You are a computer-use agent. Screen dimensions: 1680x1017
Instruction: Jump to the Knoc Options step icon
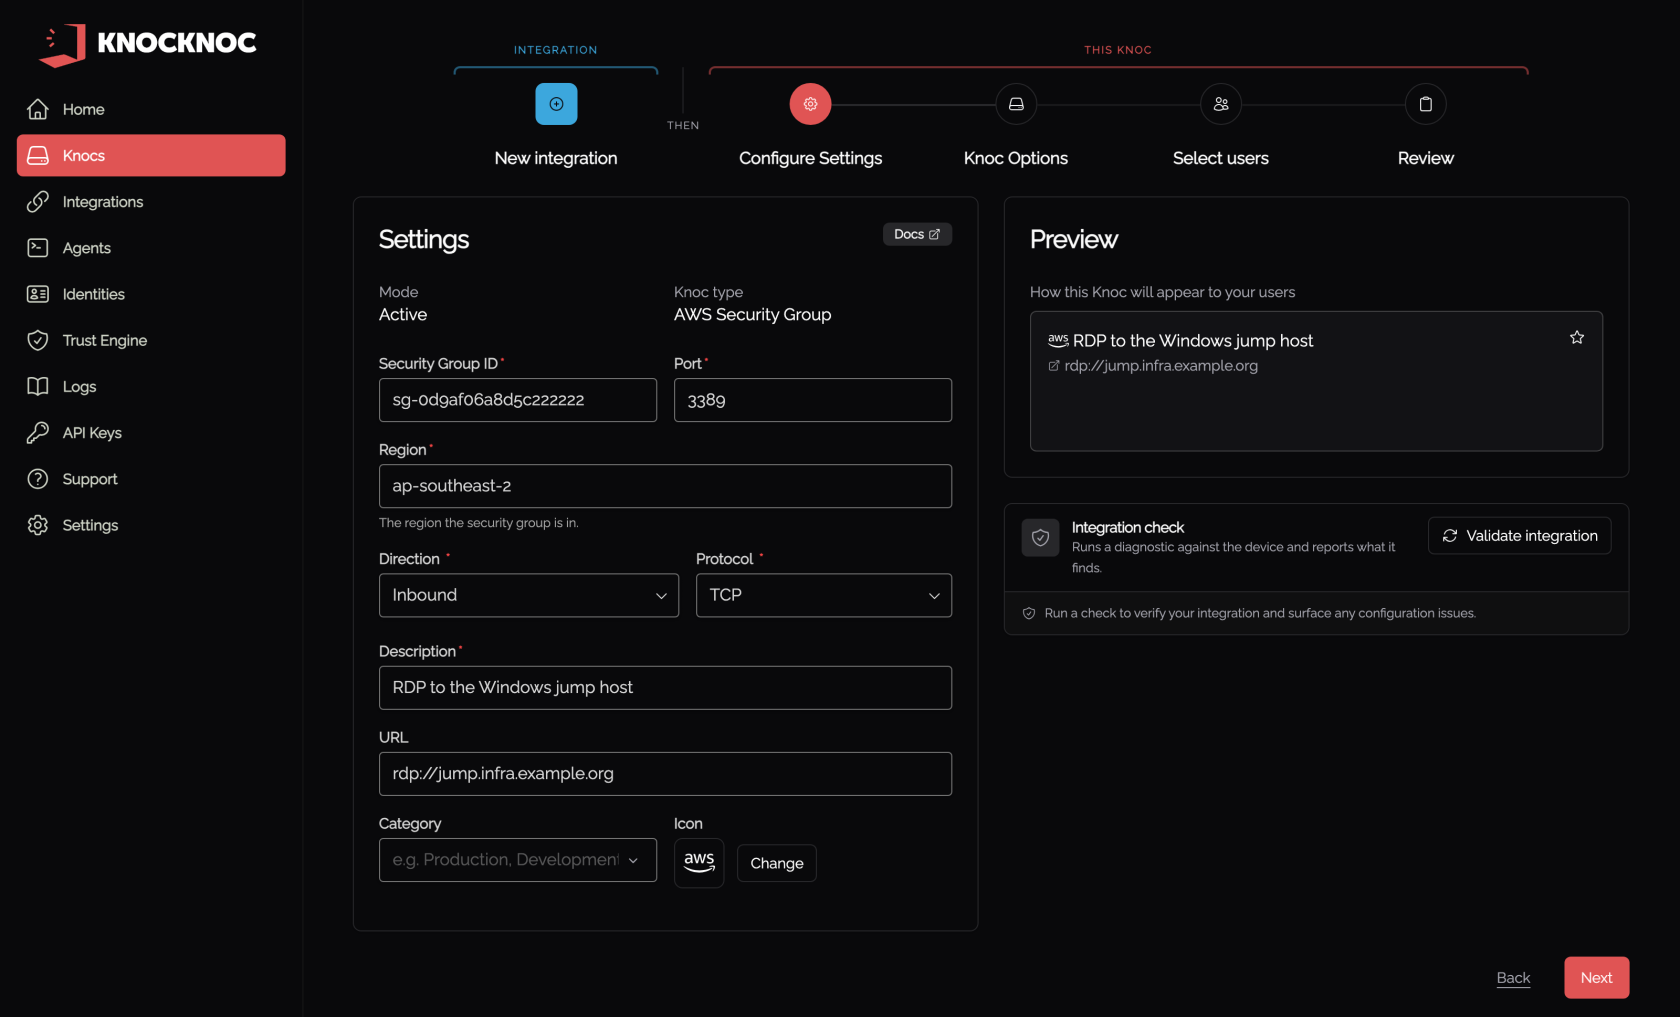click(1016, 104)
